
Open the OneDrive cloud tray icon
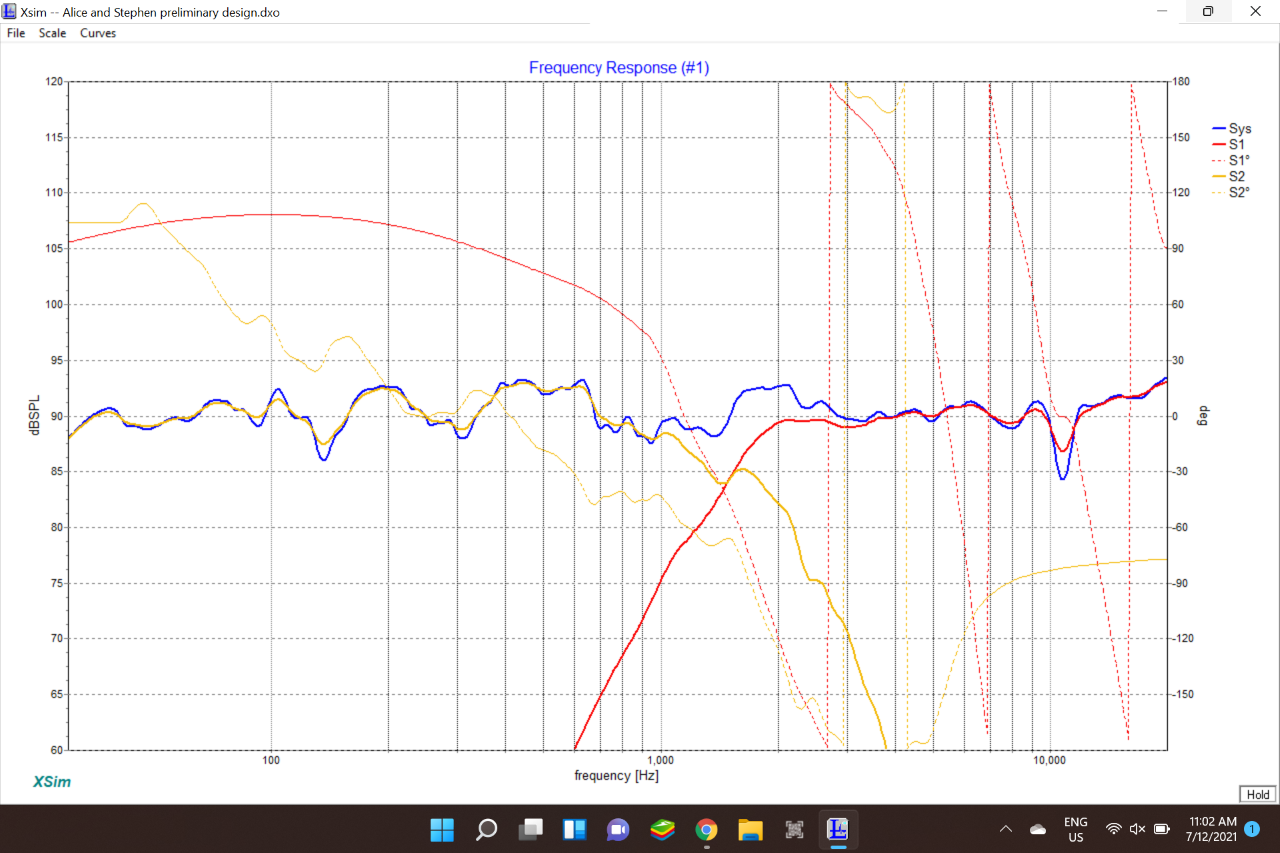coord(1038,829)
